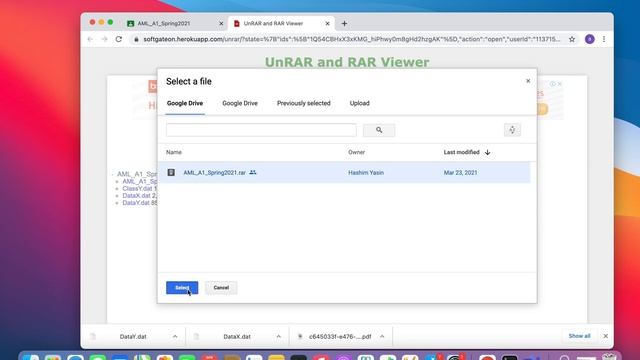640x360 pixels.
Task: Click the sort order toggle icon
Action: click(x=512, y=130)
